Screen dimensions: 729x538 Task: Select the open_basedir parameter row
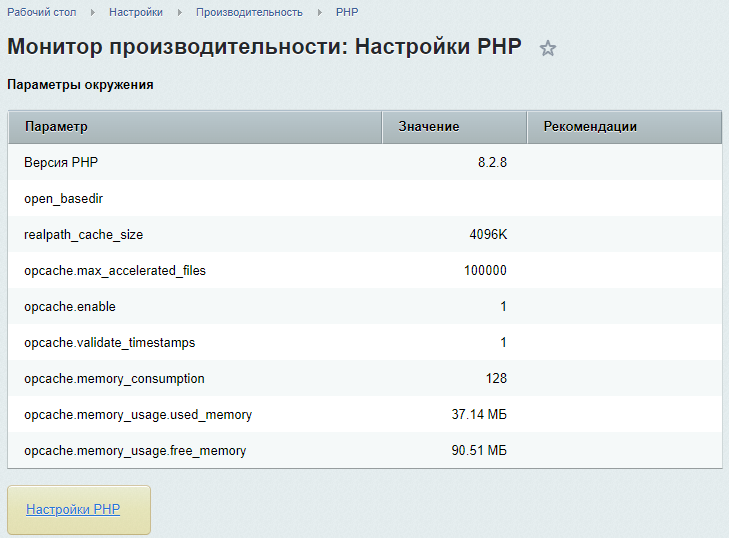(63, 199)
